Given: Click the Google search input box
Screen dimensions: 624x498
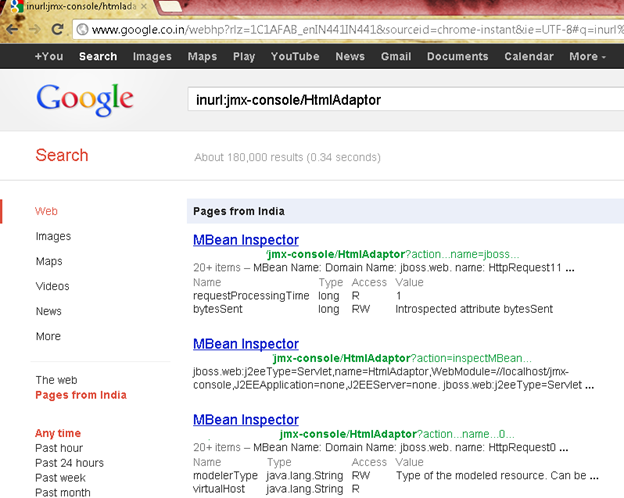Looking at the screenshot, I should (x=400, y=100).
